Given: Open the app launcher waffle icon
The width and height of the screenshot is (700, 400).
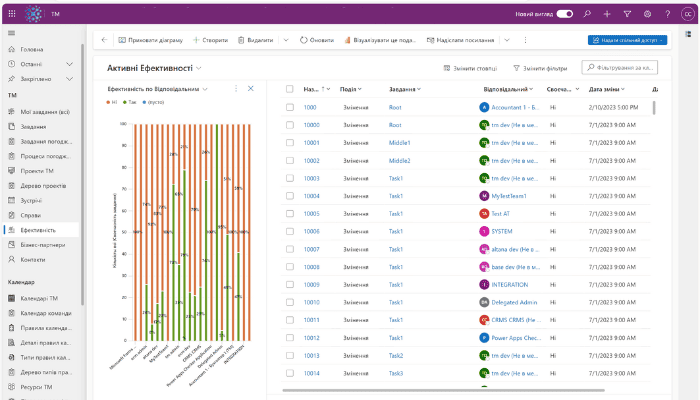Looking at the screenshot, I should pos(12,14).
